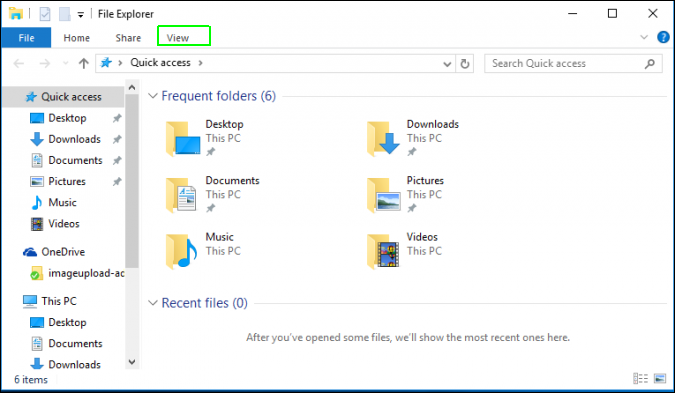Select Videos in the navigation pane
Screen dimensions: 675x393
point(63,223)
